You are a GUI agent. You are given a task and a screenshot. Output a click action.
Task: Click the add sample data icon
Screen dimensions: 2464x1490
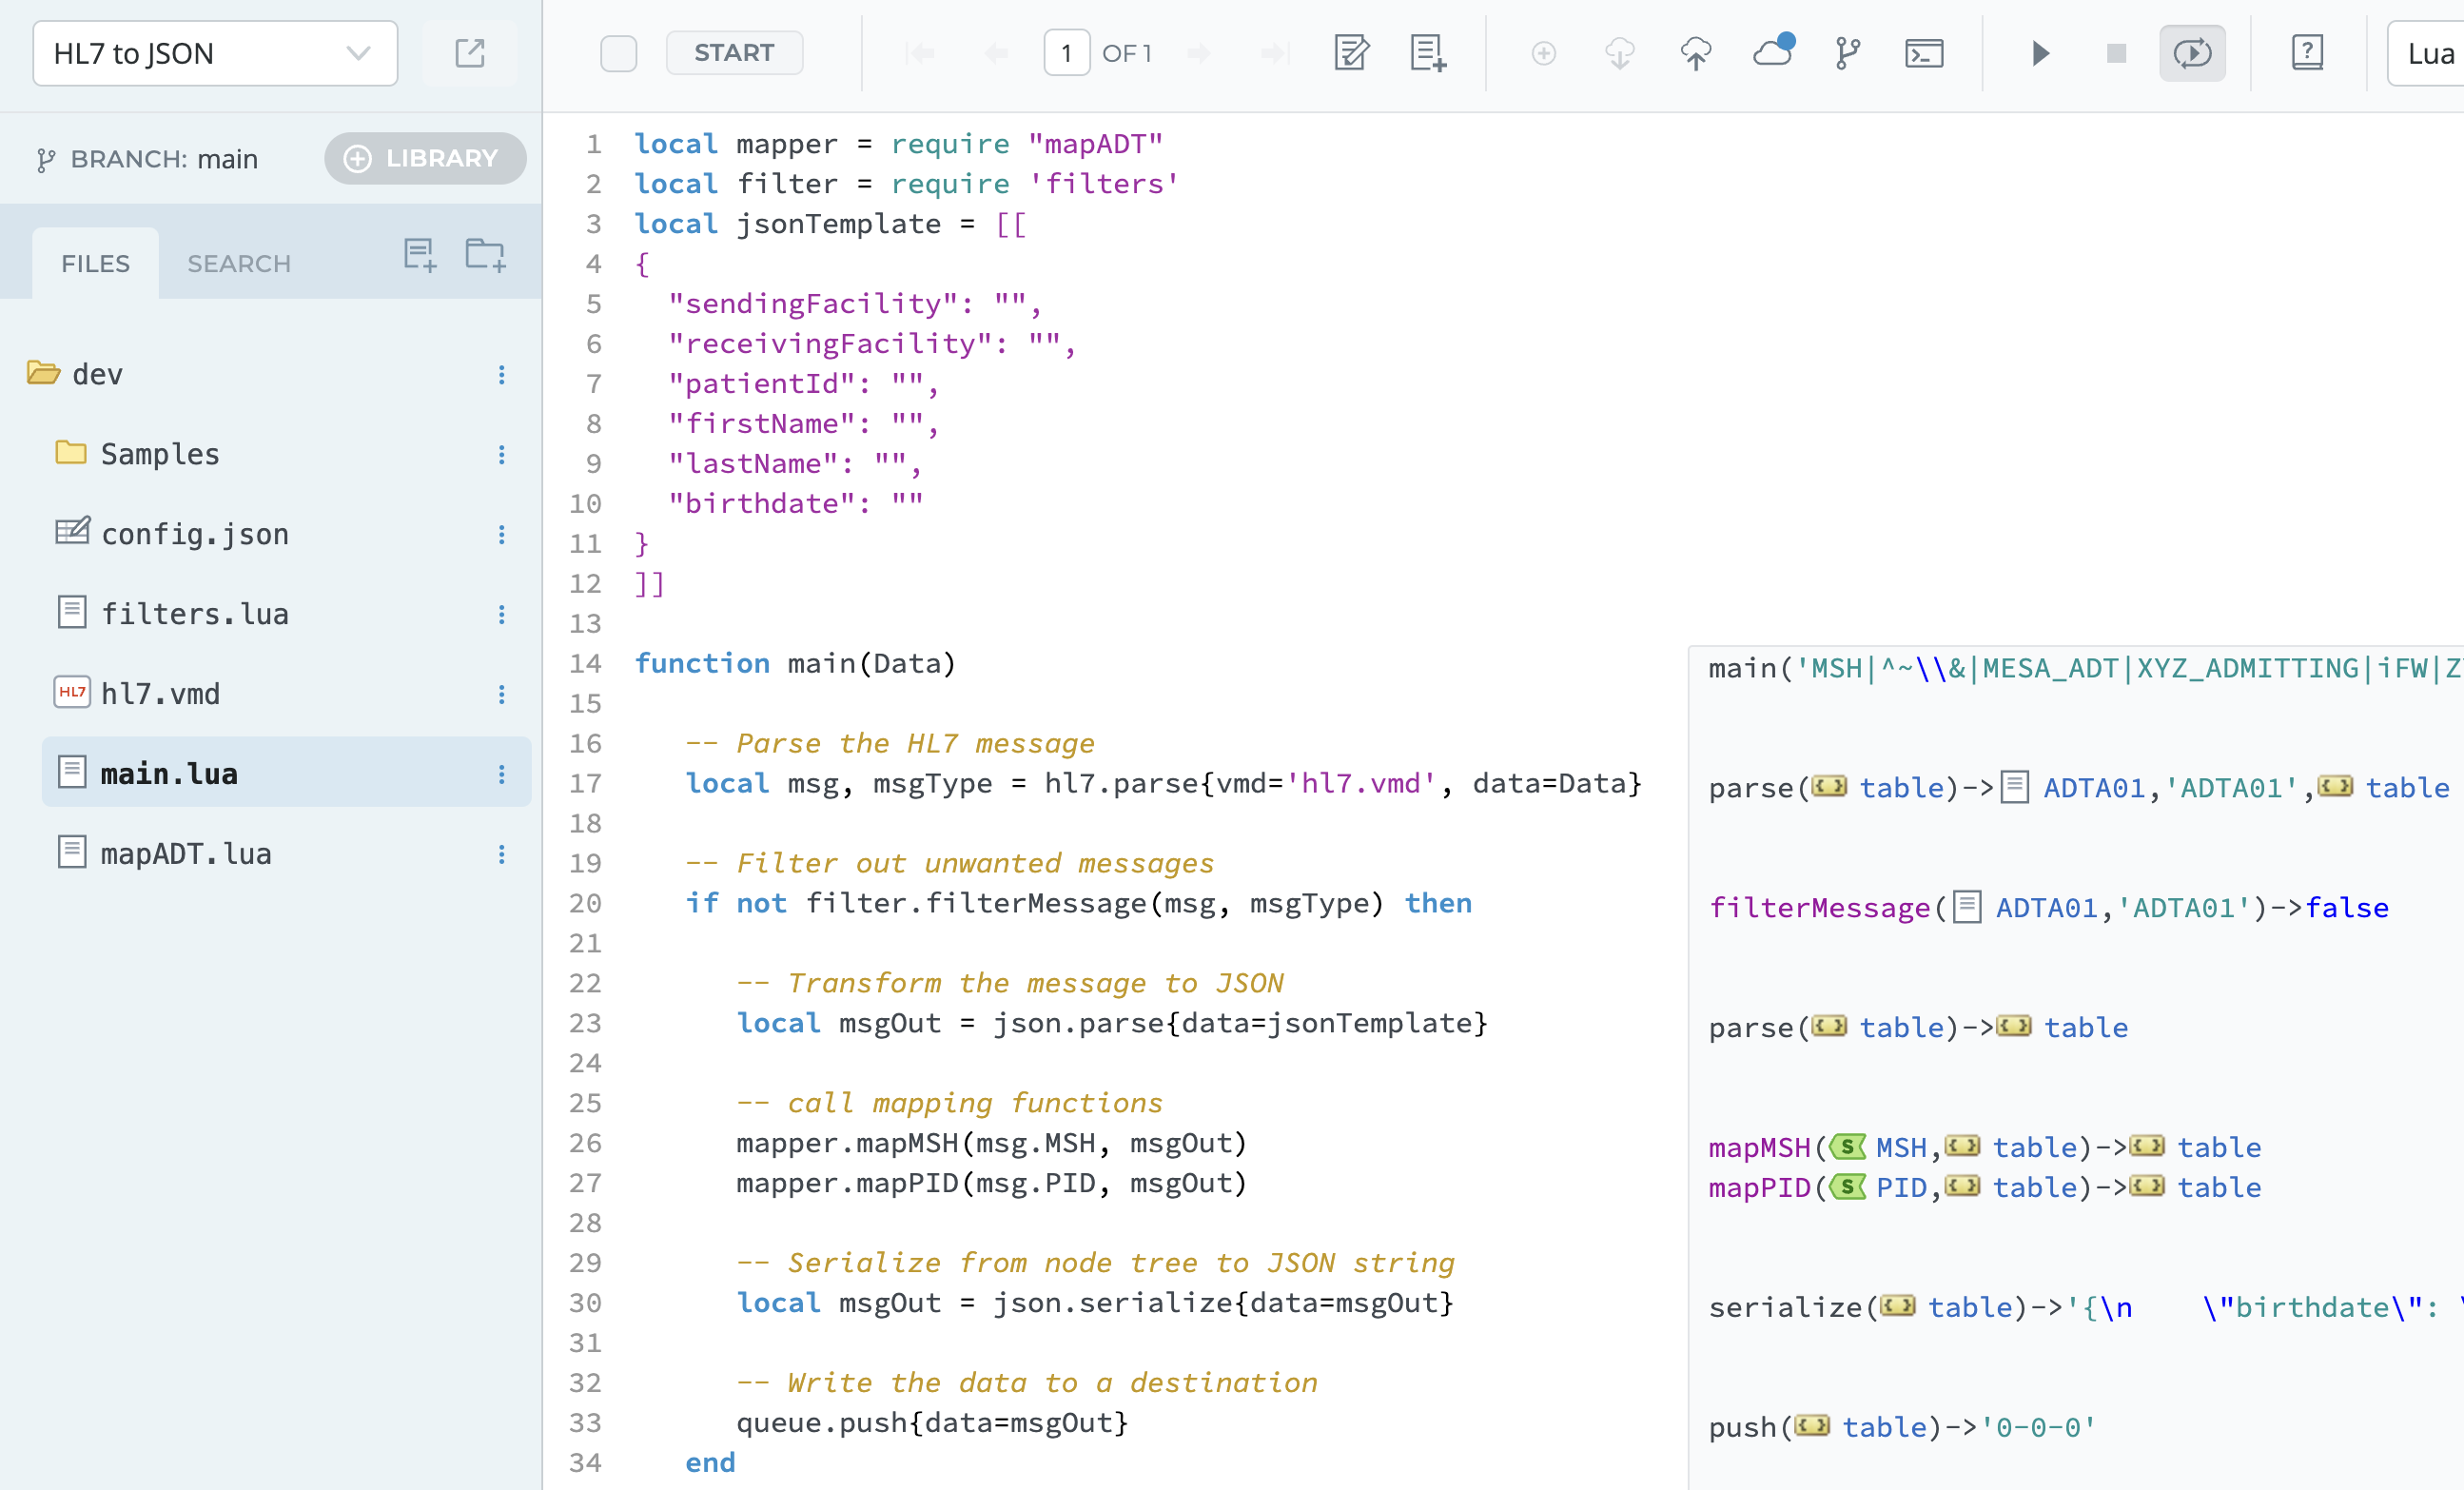1427,53
